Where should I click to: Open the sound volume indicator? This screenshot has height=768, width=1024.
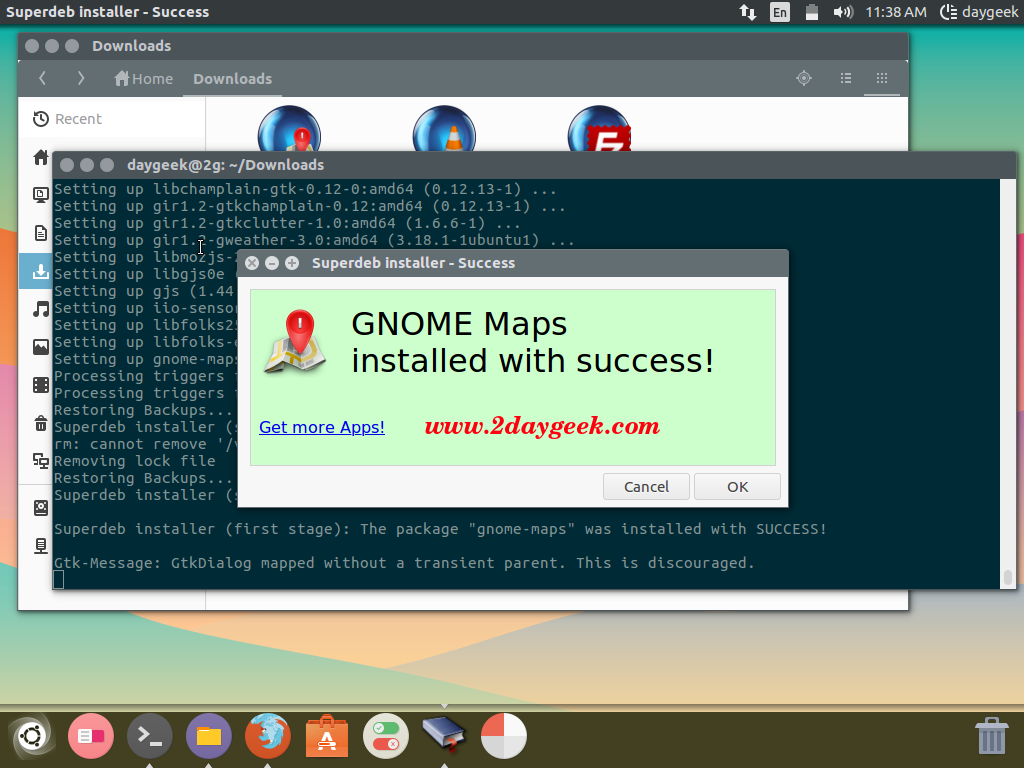pos(842,12)
